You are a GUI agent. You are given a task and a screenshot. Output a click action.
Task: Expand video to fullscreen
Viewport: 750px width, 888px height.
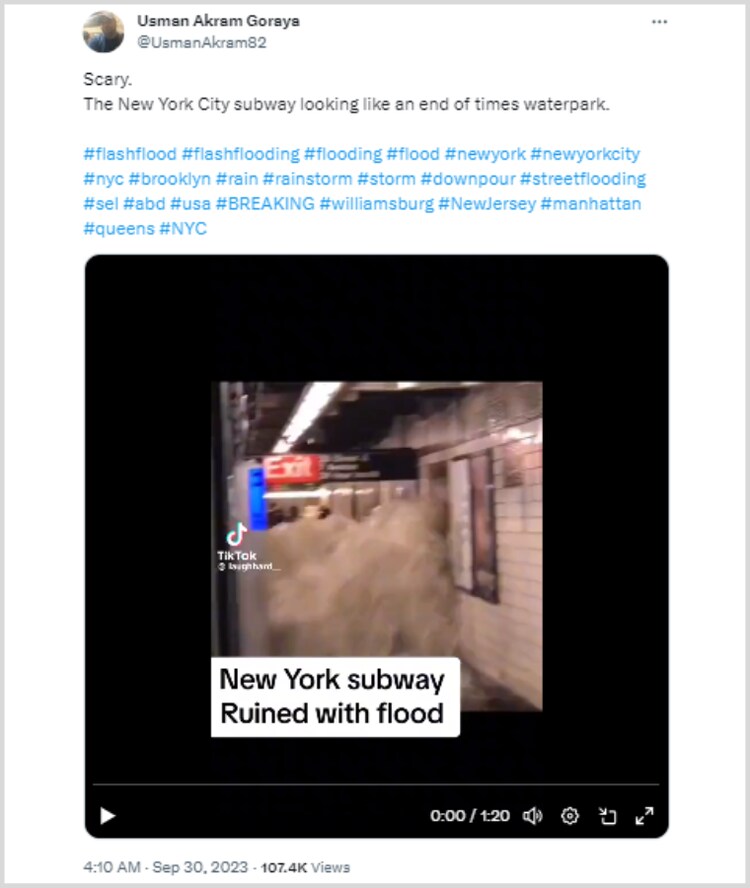coord(645,816)
